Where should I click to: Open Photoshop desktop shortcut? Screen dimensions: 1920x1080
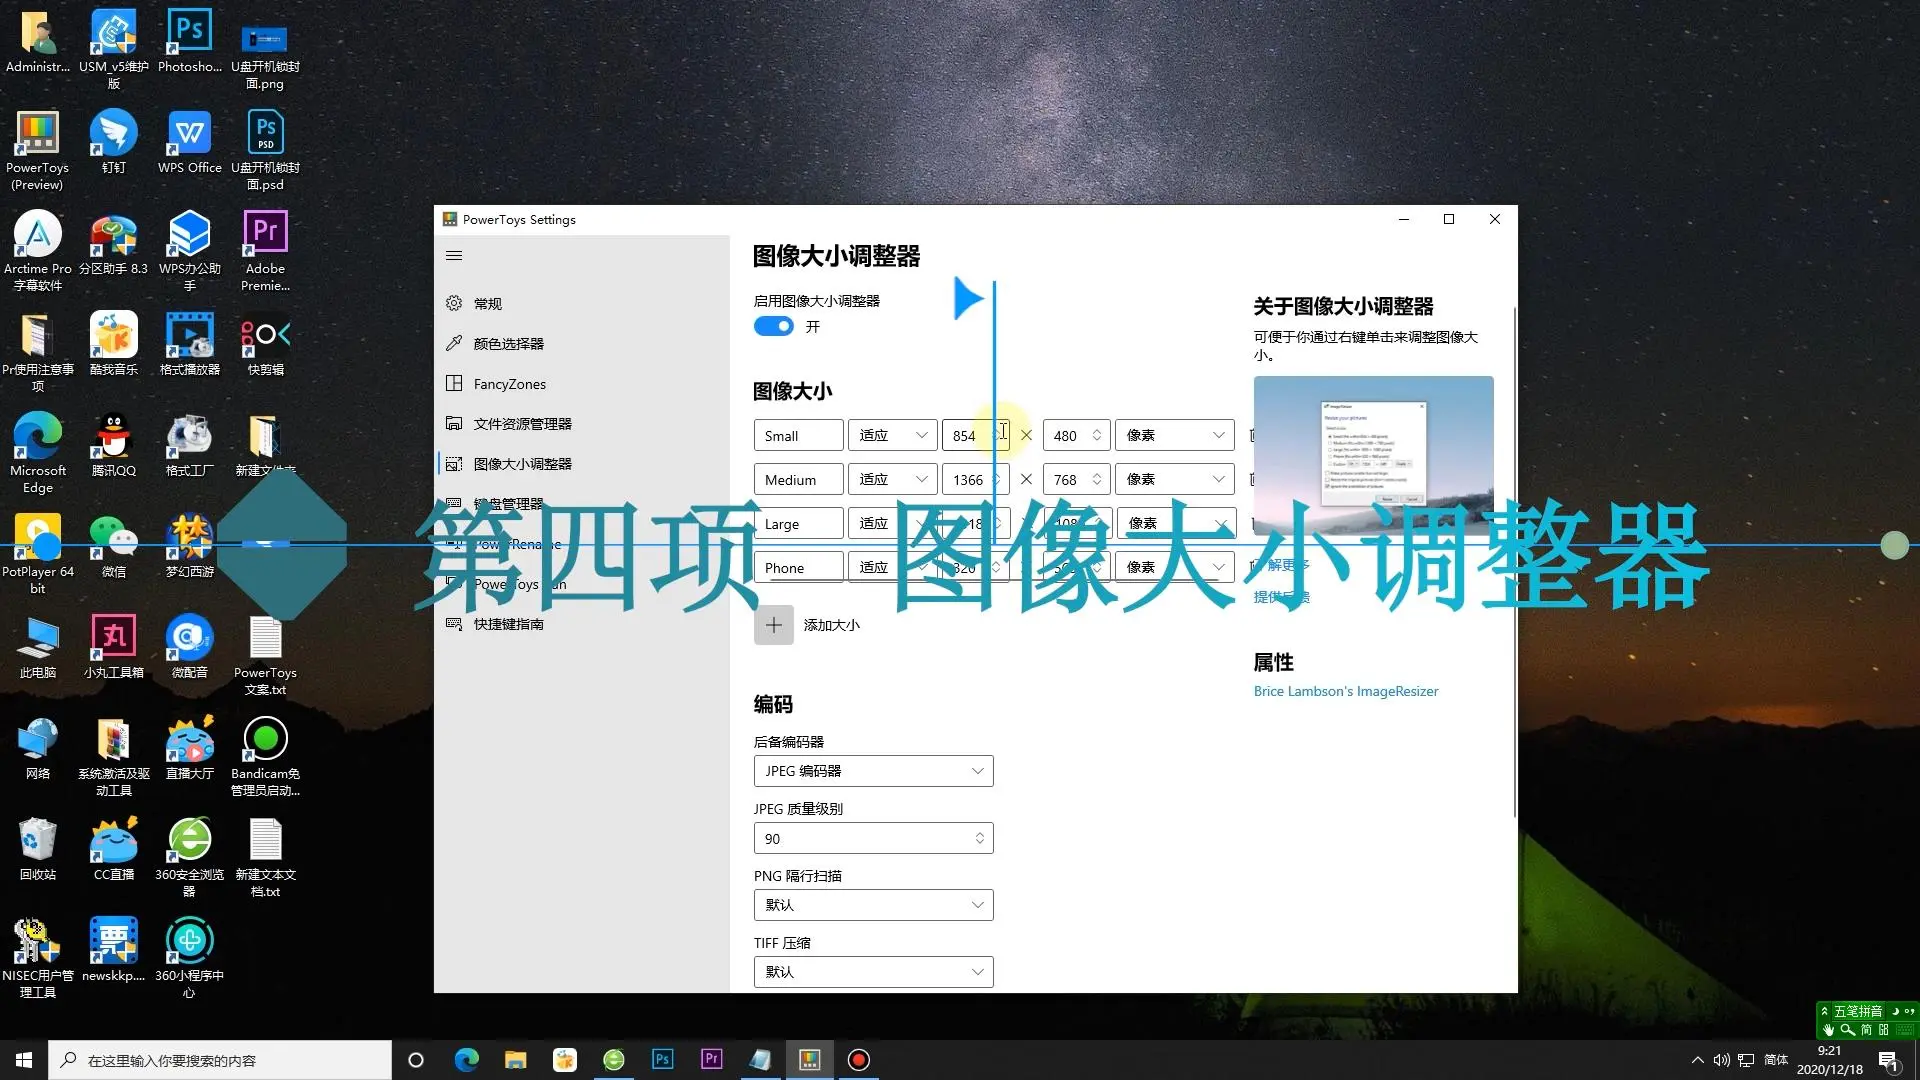(190, 41)
